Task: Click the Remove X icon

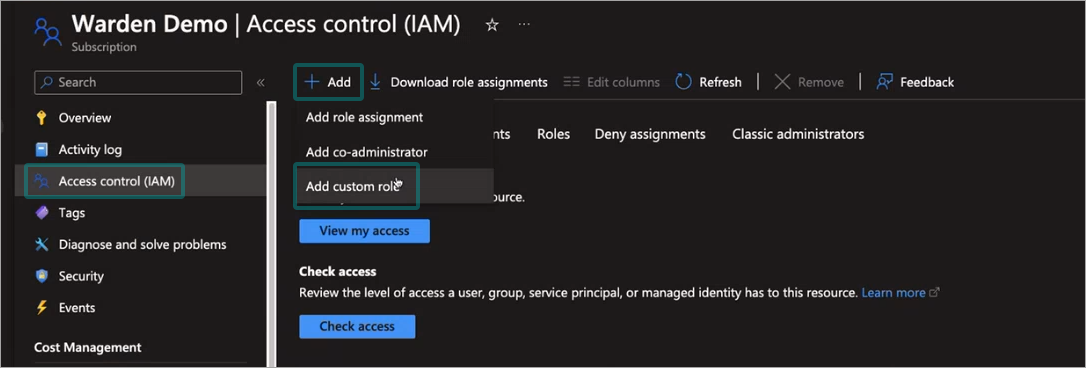Action: click(783, 82)
